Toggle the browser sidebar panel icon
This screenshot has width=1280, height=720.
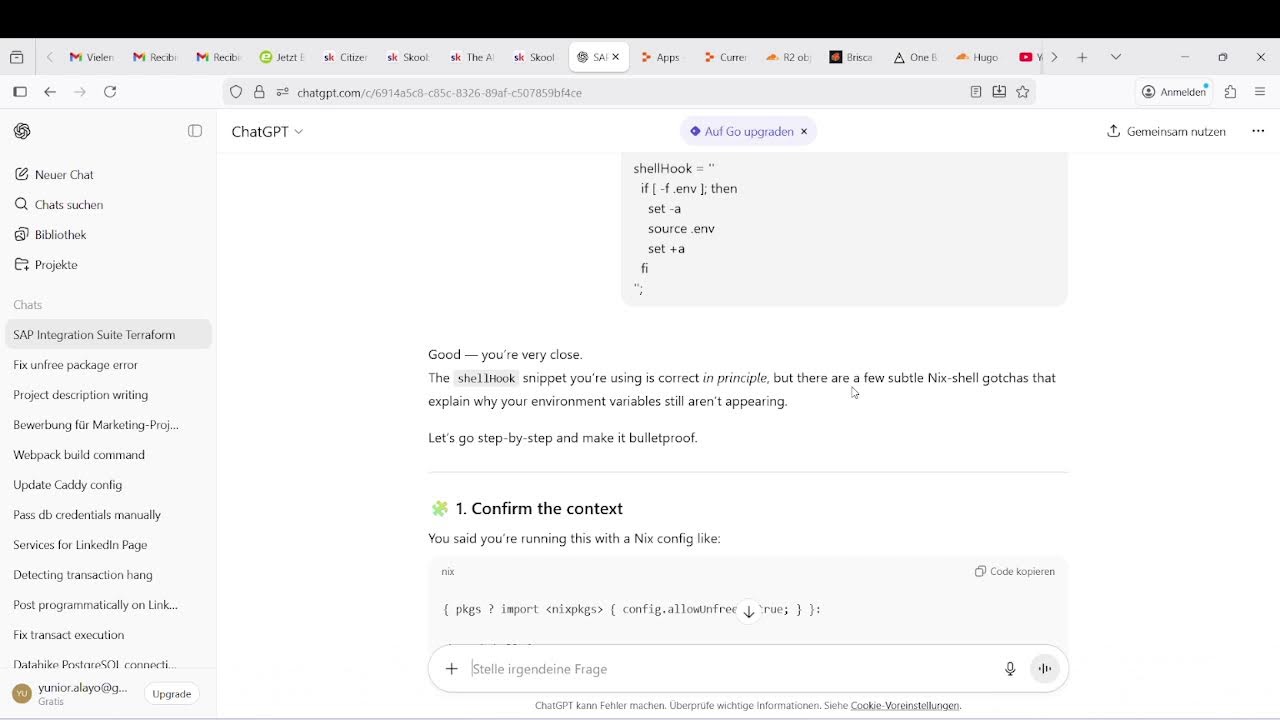click(x=20, y=91)
